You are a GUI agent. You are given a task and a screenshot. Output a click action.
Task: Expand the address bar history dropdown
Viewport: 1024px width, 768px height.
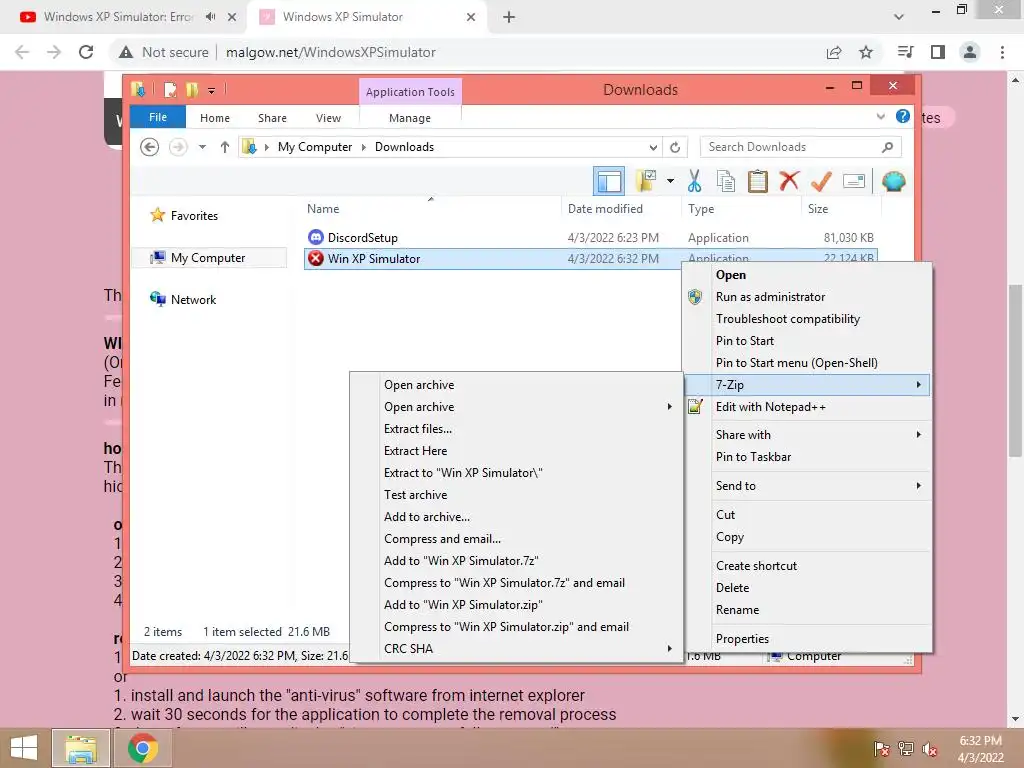(652, 147)
